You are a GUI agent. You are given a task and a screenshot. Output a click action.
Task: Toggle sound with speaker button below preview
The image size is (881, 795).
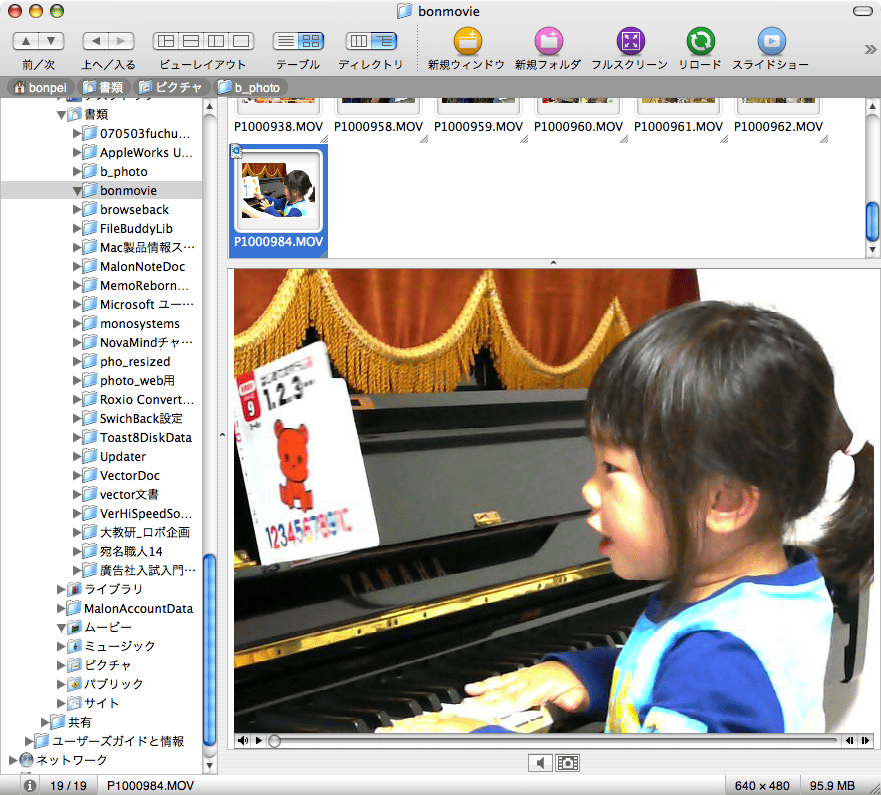(x=540, y=762)
